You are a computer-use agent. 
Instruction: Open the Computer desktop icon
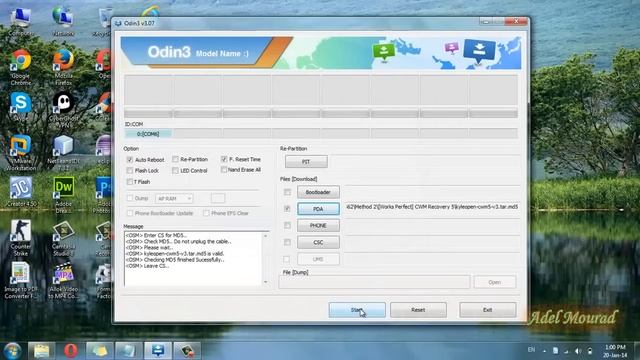point(20,22)
